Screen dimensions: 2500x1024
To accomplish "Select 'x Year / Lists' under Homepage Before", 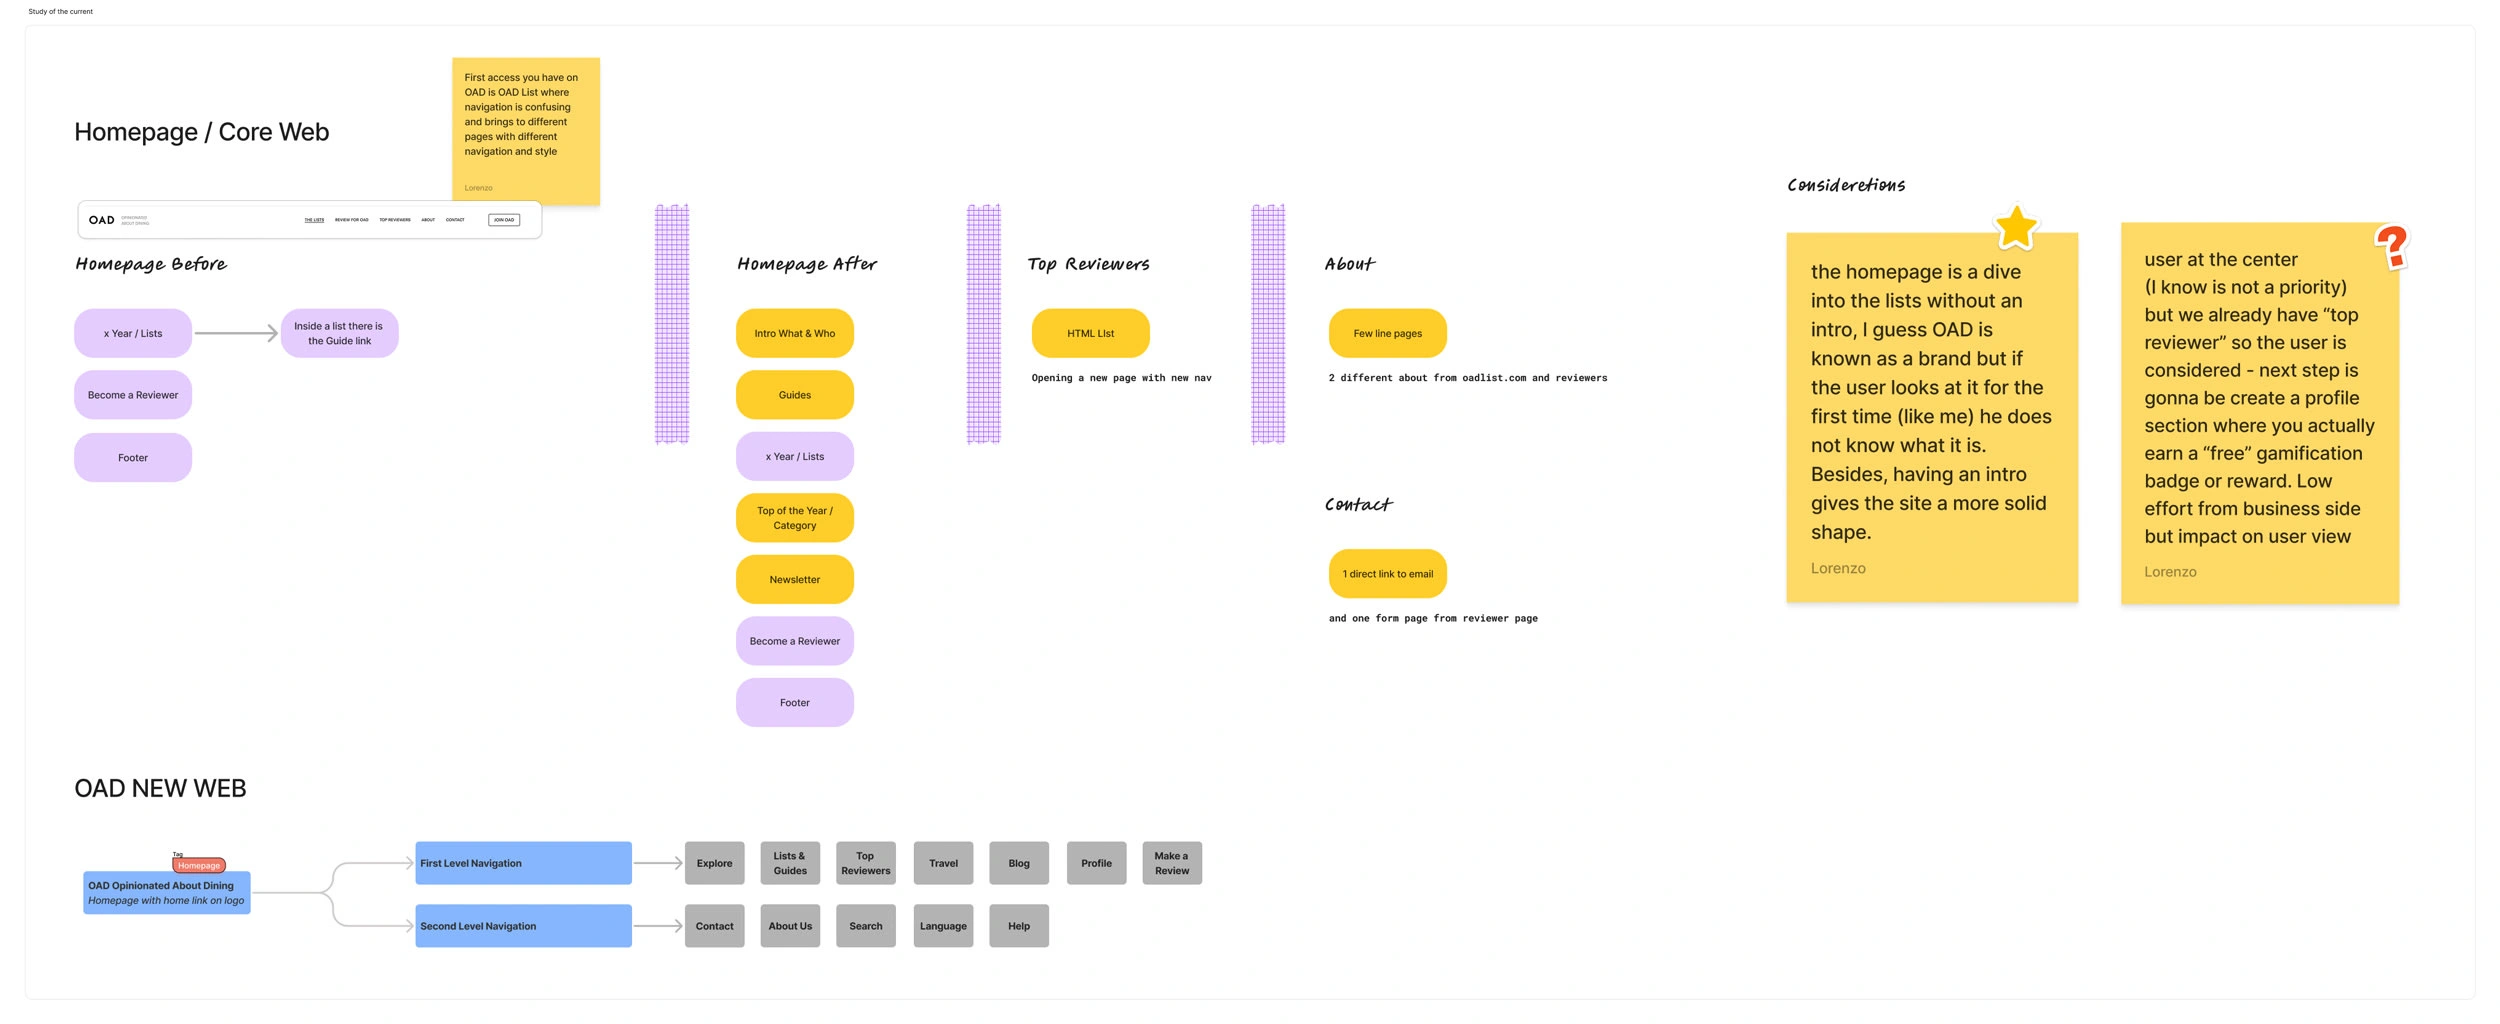I will [133, 333].
